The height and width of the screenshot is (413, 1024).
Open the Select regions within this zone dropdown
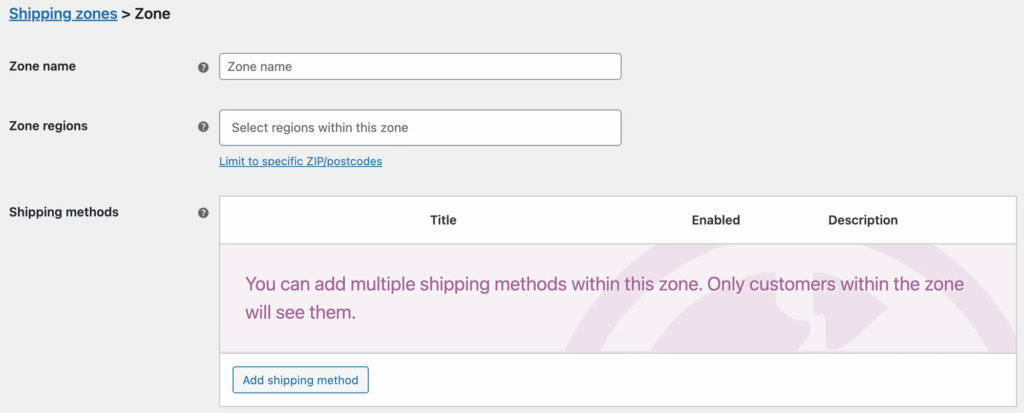click(420, 128)
